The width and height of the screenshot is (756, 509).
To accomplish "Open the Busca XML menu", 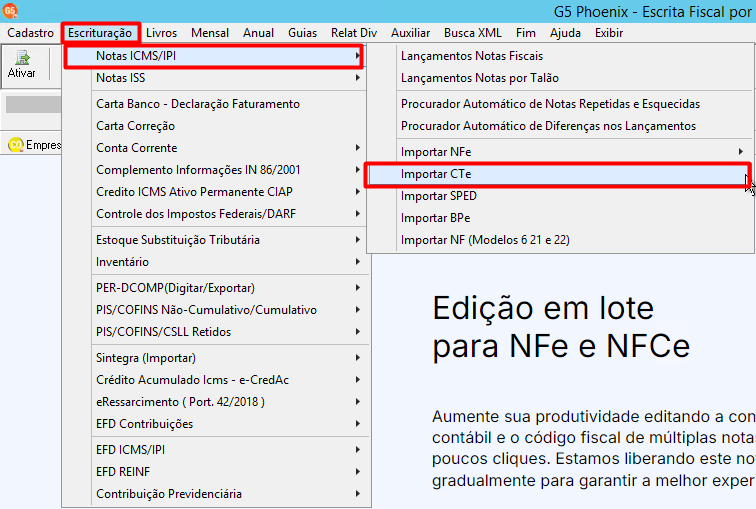I will [x=472, y=33].
